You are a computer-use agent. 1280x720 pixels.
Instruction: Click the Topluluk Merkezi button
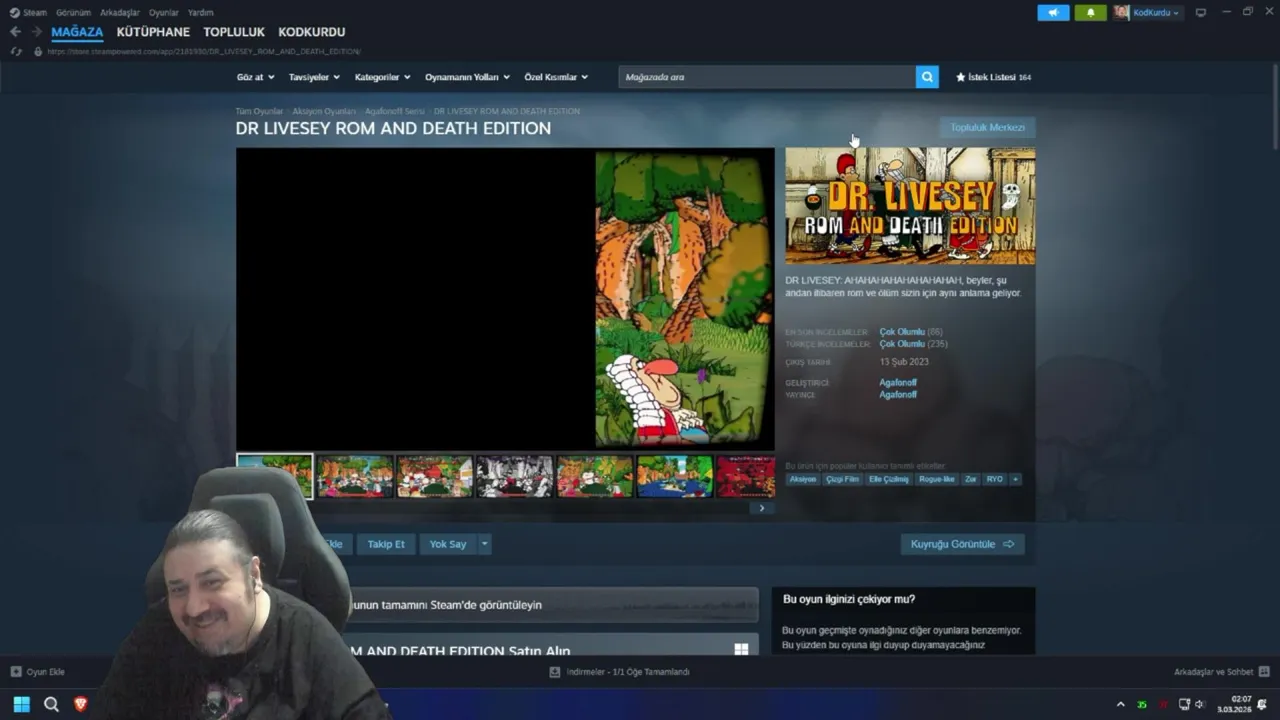pyautogui.click(x=987, y=127)
